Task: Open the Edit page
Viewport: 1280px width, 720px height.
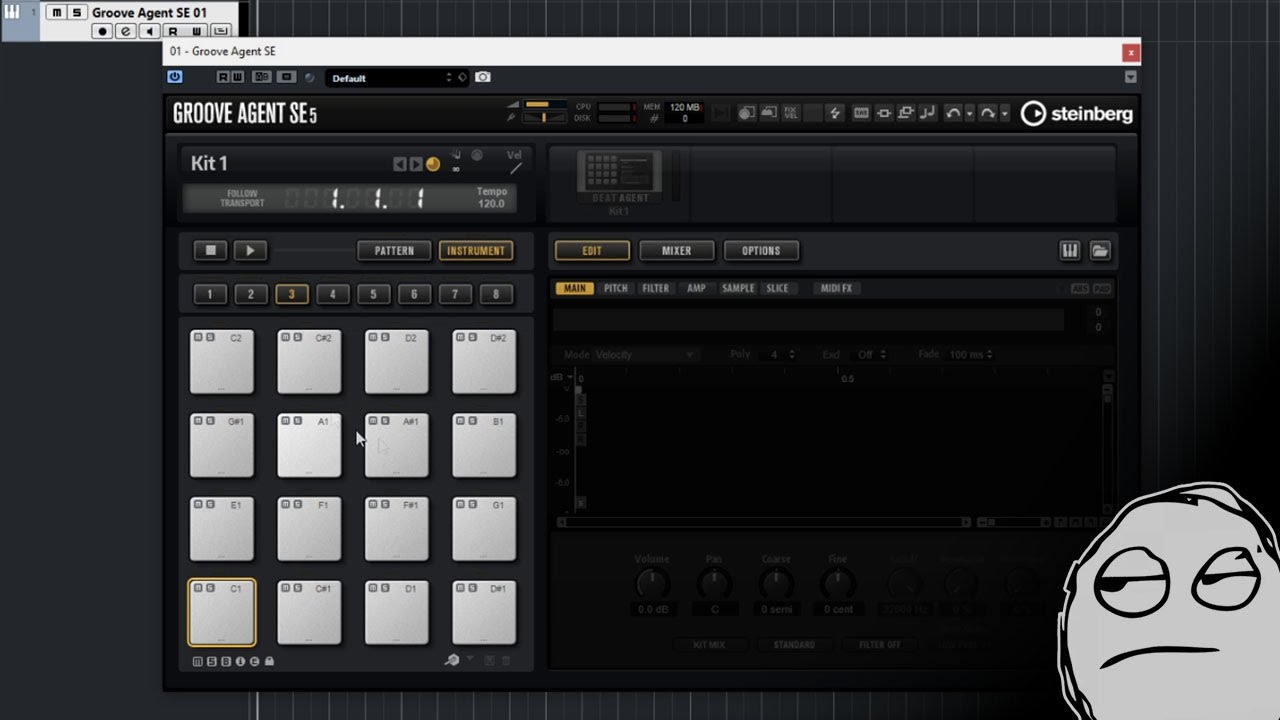Action: coord(592,251)
